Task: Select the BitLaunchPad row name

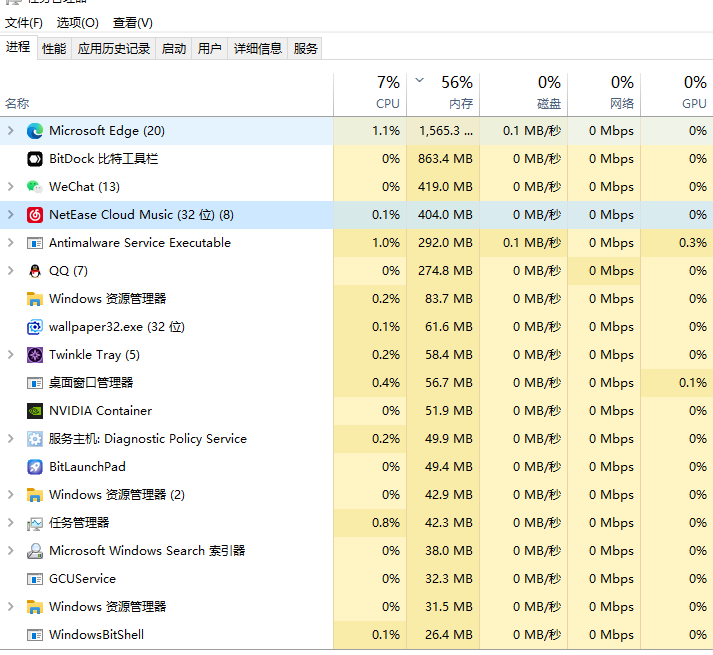Action: click(87, 467)
